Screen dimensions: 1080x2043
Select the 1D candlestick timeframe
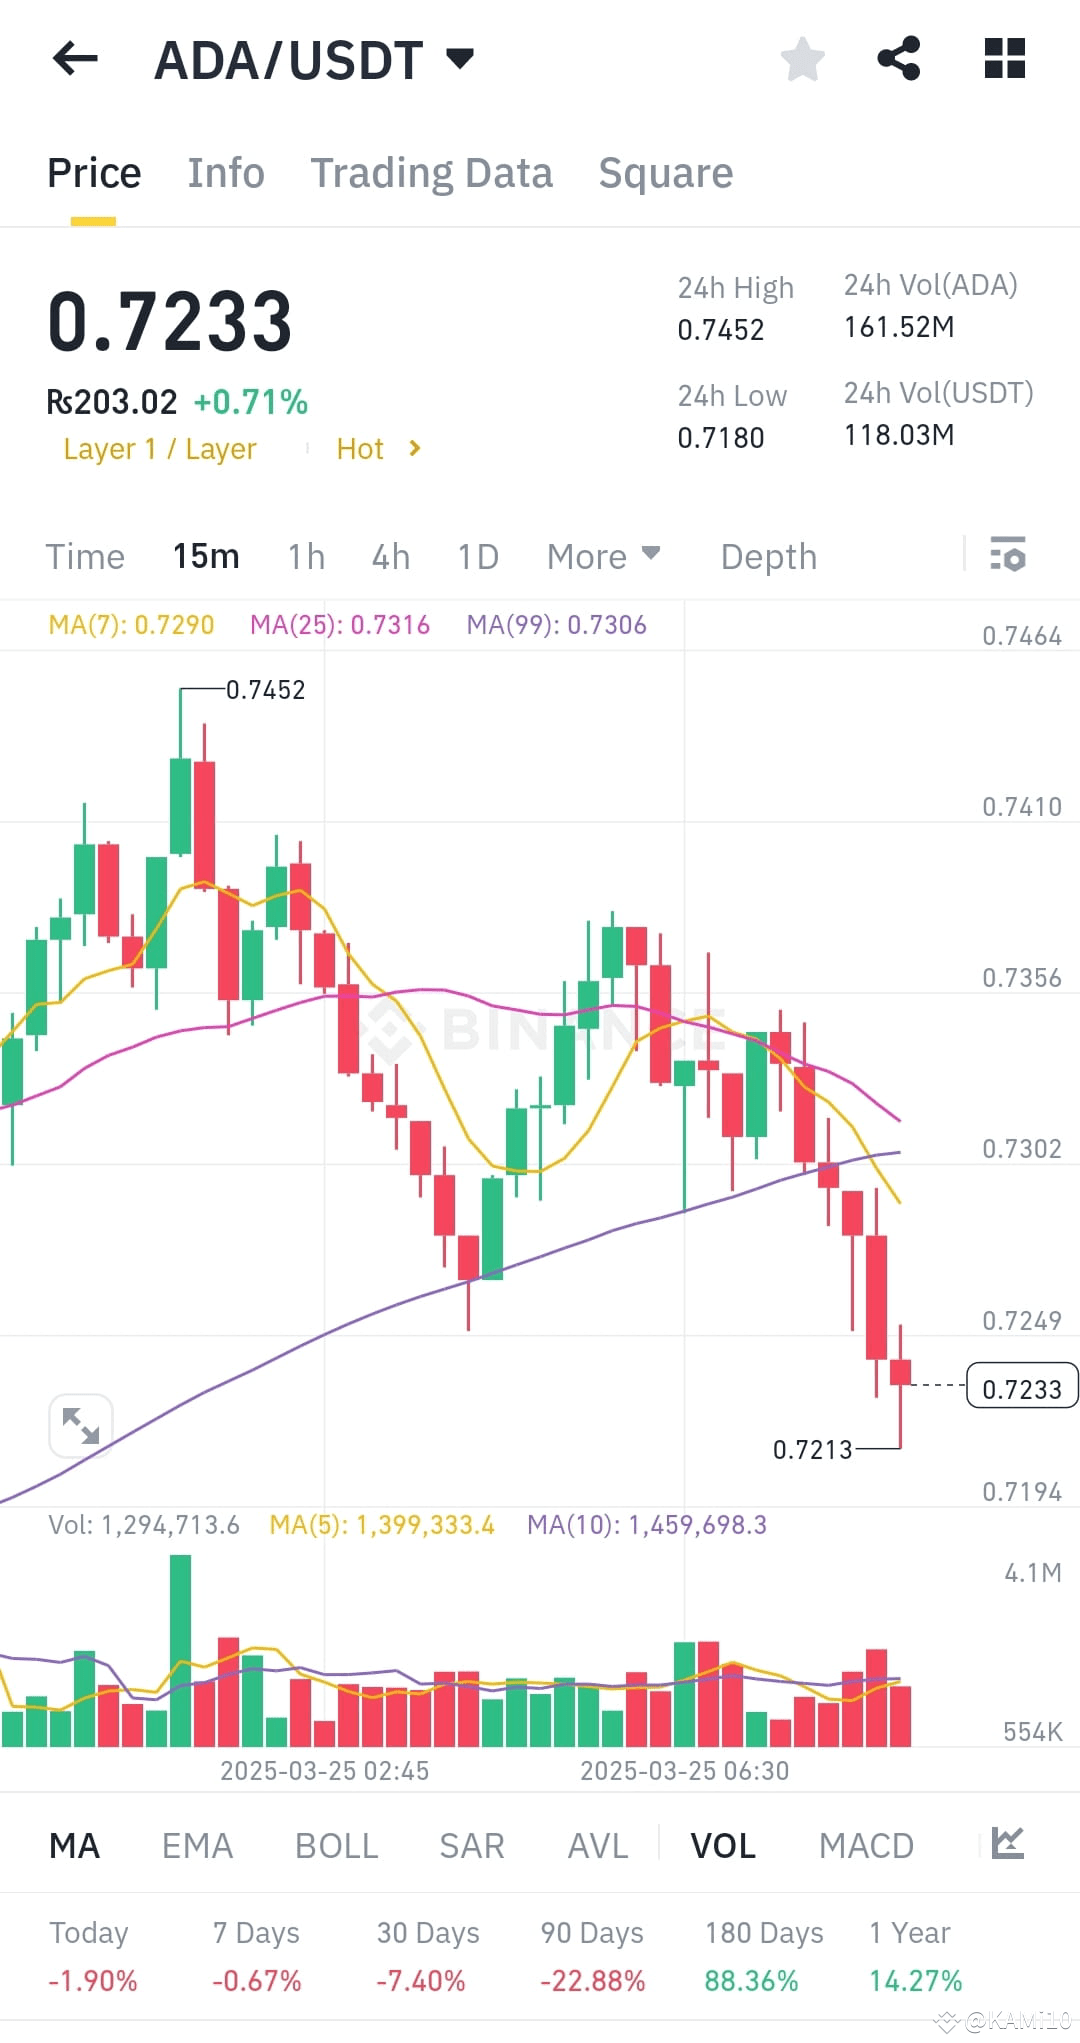[x=477, y=556]
